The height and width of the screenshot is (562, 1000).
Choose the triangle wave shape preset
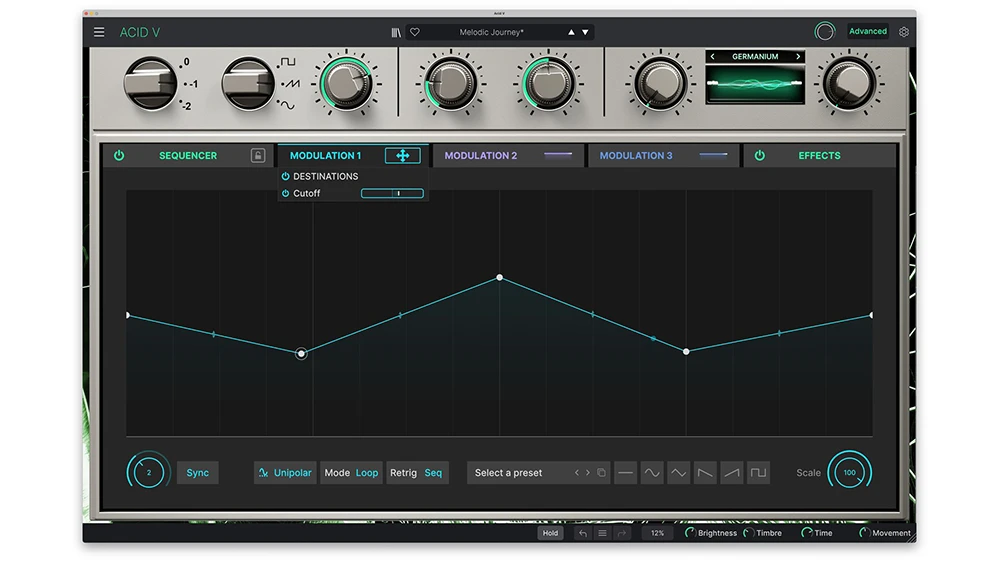(x=679, y=473)
